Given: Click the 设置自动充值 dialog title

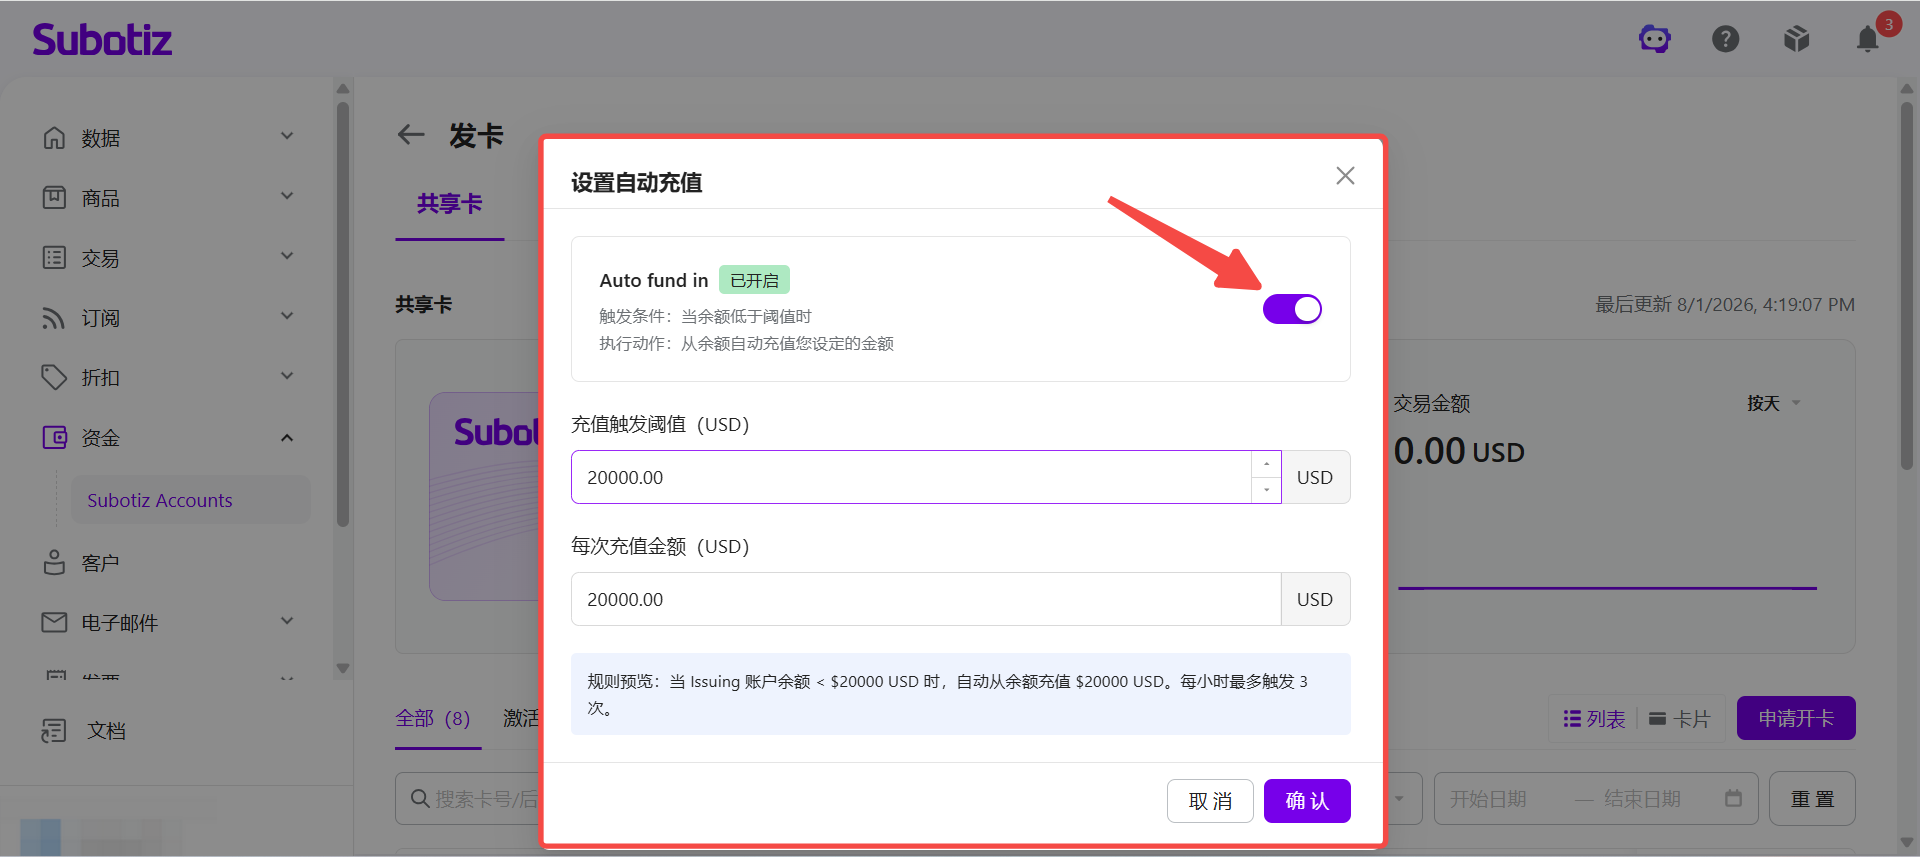Looking at the screenshot, I should pos(637,183).
